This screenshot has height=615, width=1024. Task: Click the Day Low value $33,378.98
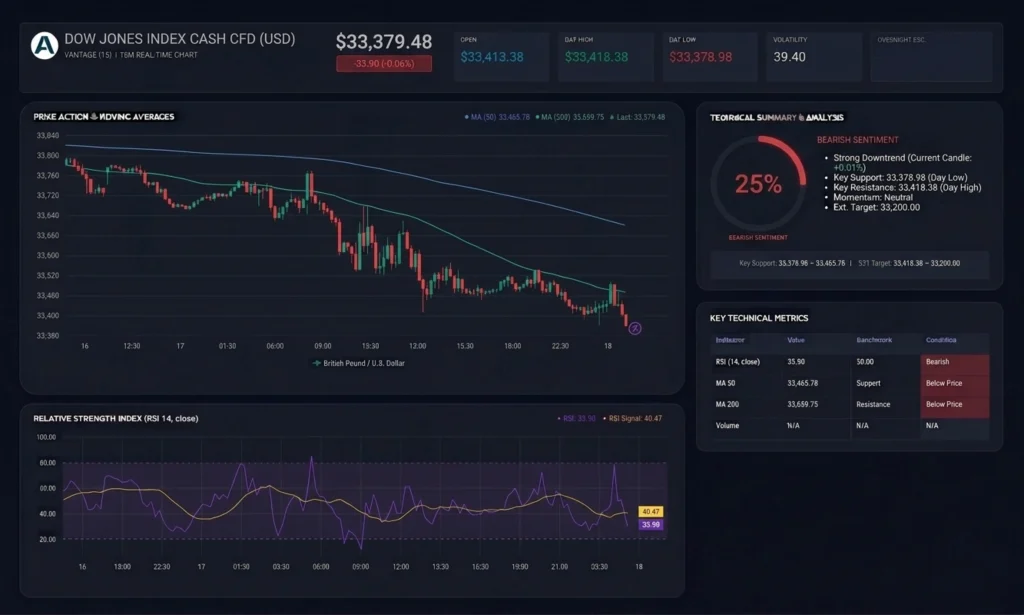point(701,57)
